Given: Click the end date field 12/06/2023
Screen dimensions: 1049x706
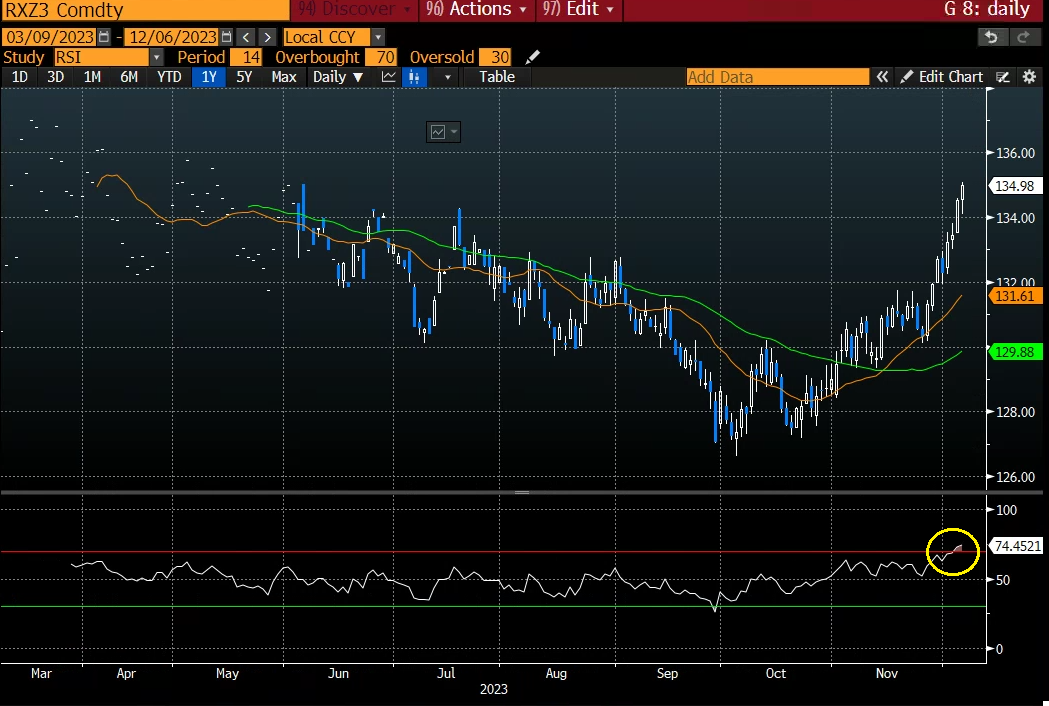Looking at the screenshot, I should [173, 37].
